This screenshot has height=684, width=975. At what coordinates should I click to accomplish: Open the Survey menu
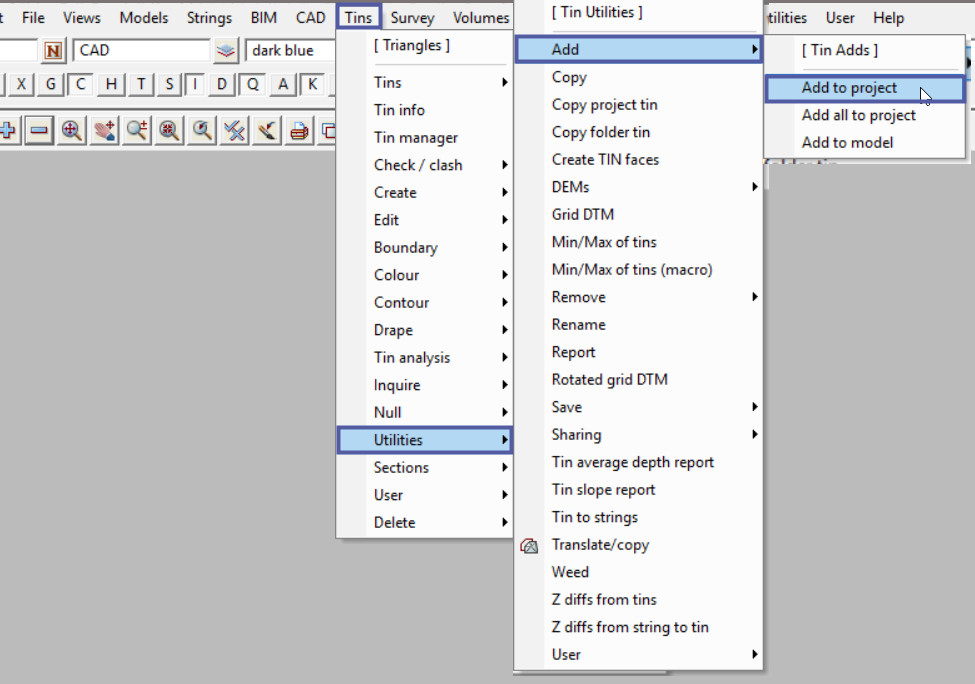(412, 17)
